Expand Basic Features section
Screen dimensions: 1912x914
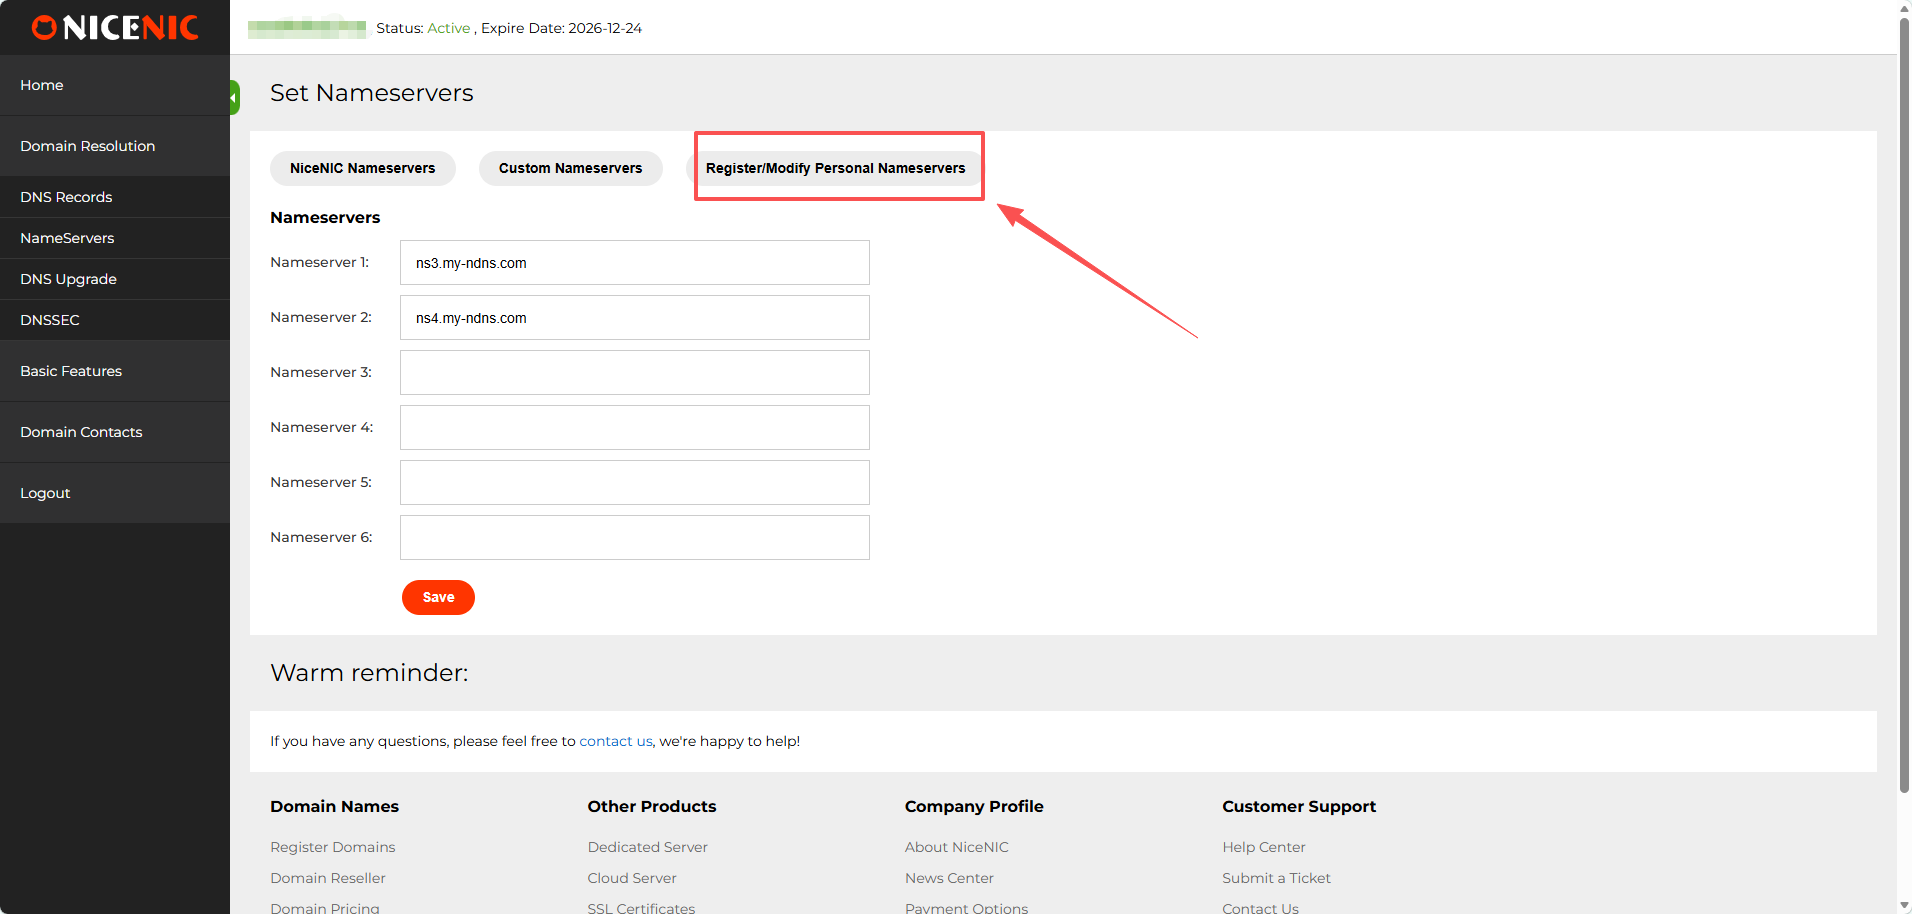pos(71,371)
